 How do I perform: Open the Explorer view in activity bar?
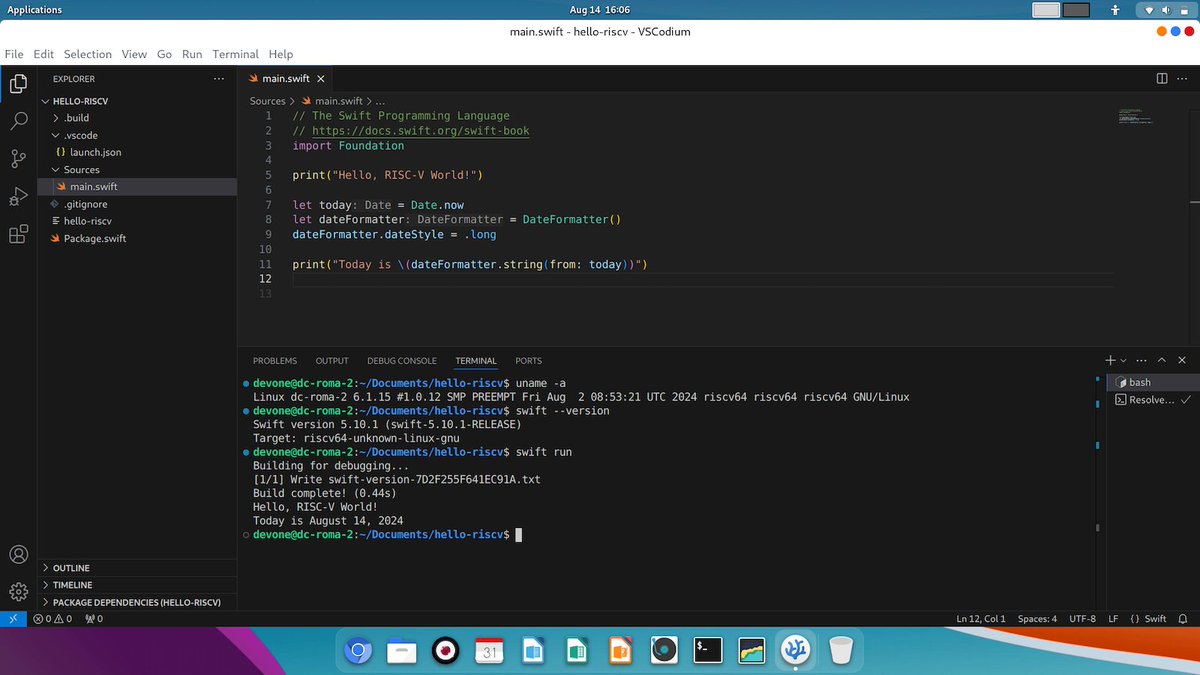pyautogui.click(x=18, y=84)
